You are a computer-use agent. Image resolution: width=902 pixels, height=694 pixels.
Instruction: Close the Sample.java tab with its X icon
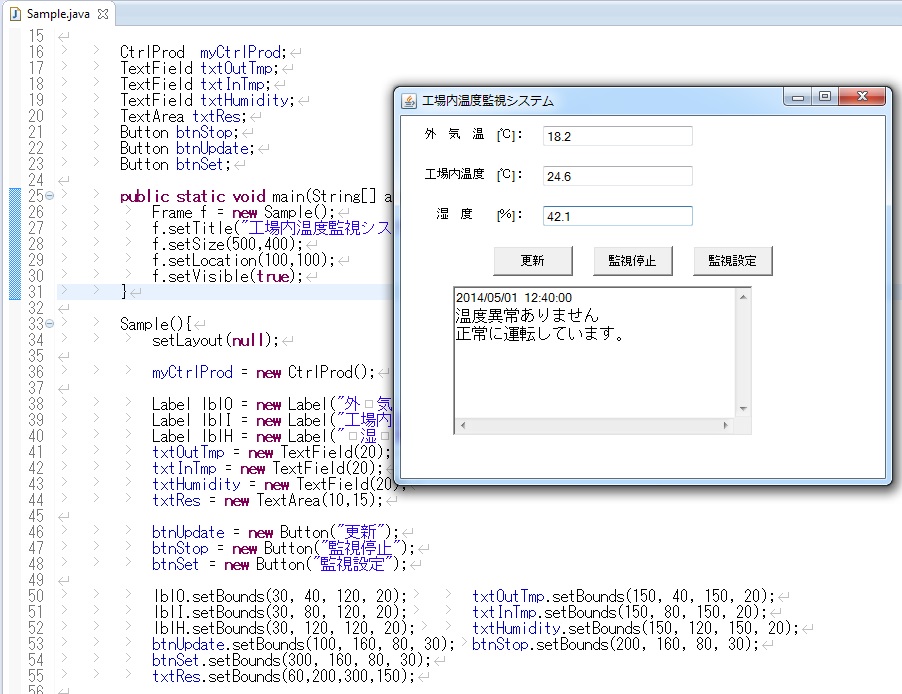pyautogui.click(x=103, y=14)
